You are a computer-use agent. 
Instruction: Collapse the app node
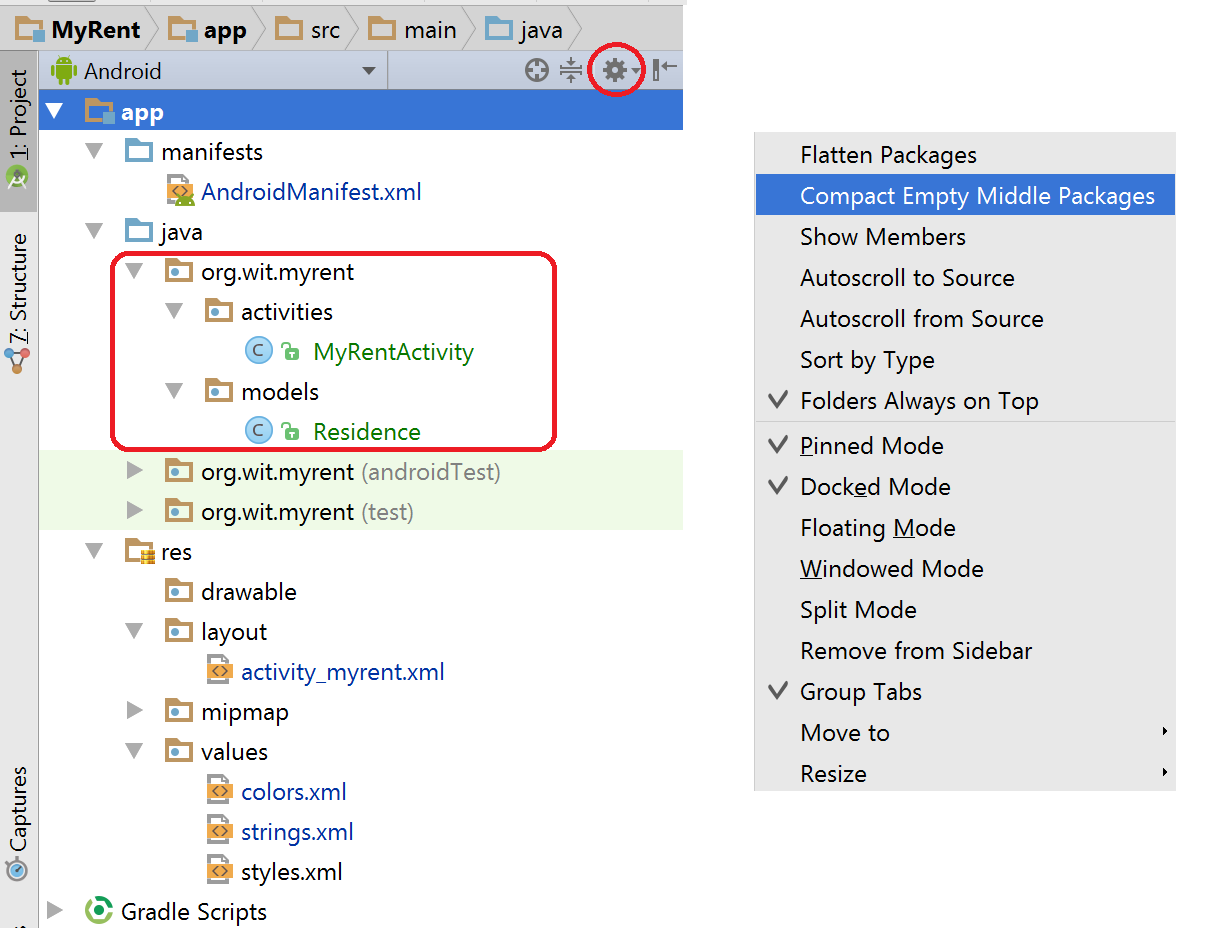pos(55,111)
